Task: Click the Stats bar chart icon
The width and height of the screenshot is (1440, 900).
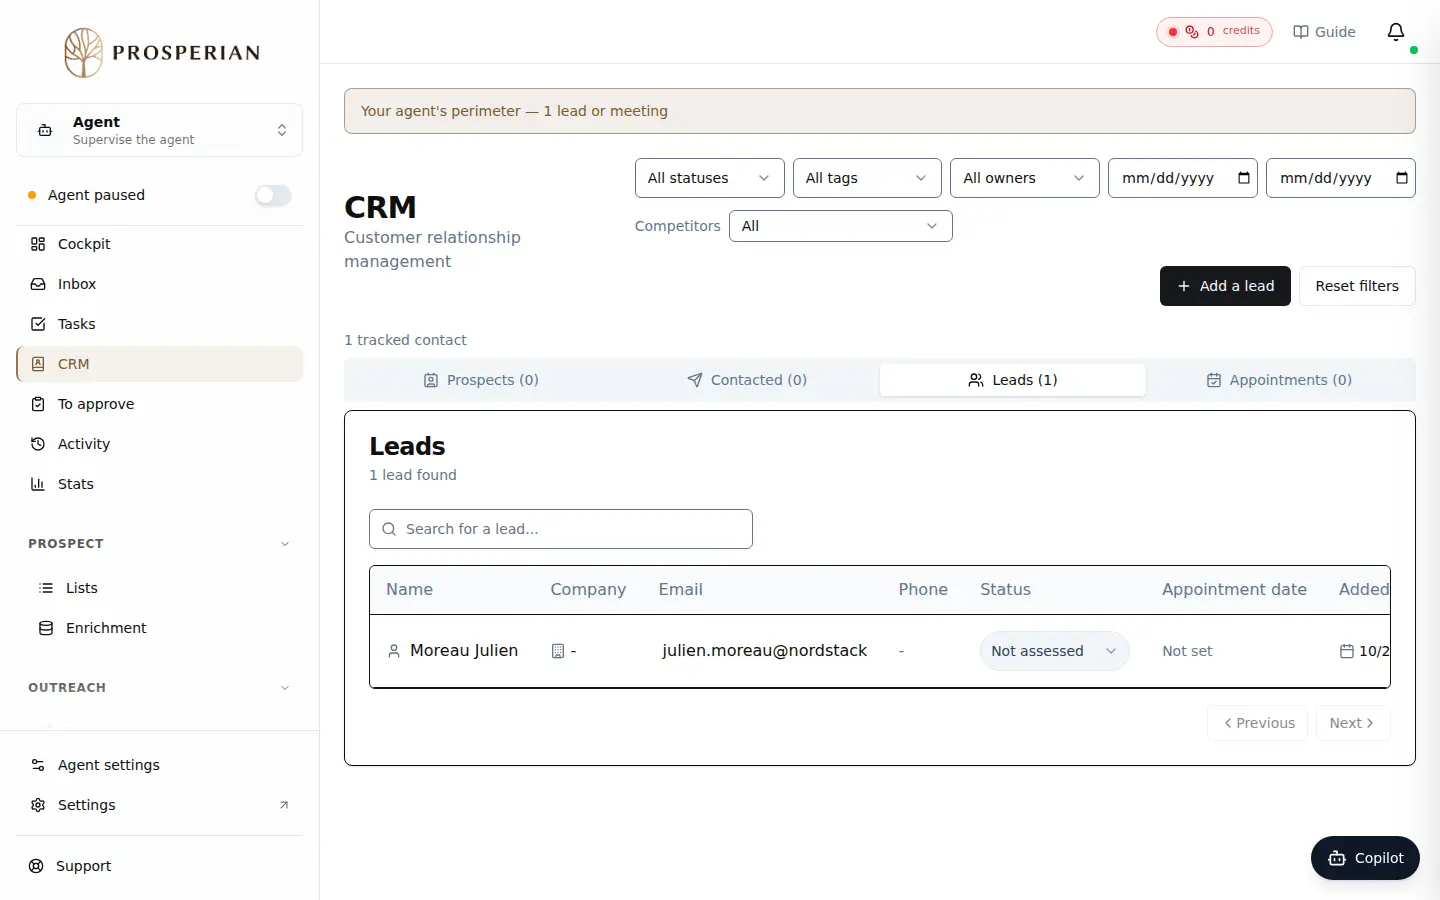Action: [x=38, y=484]
